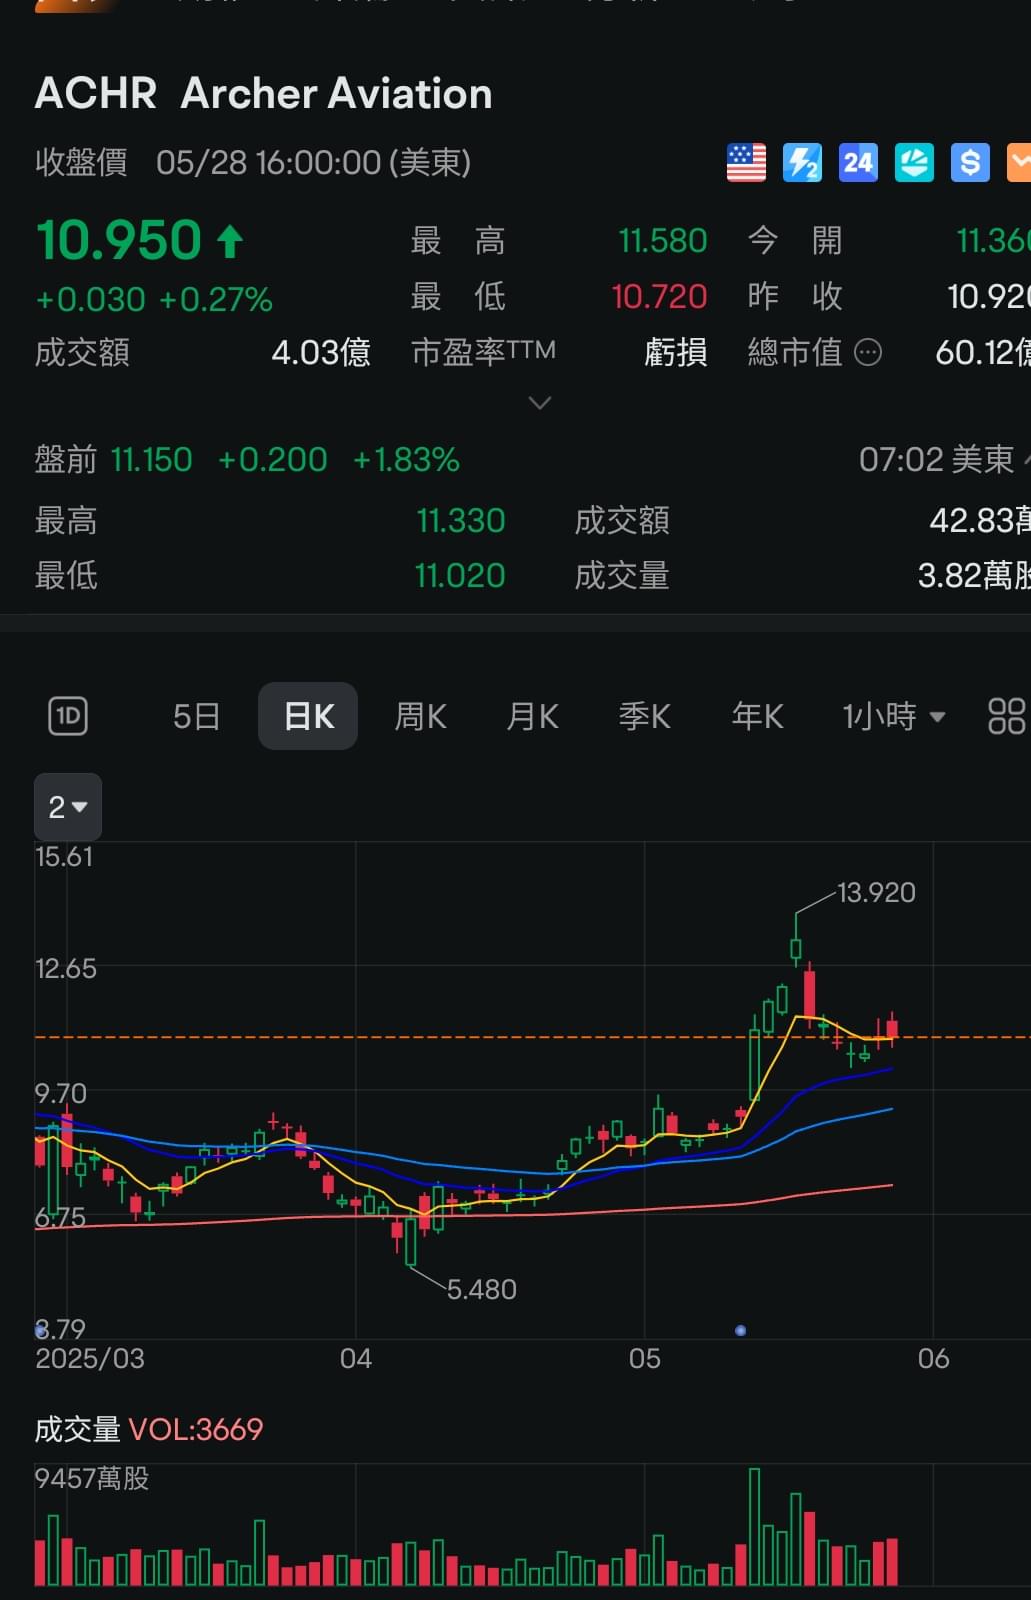Switch to the 月K monthly tab
This screenshot has width=1031, height=1600.
(532, 716)
